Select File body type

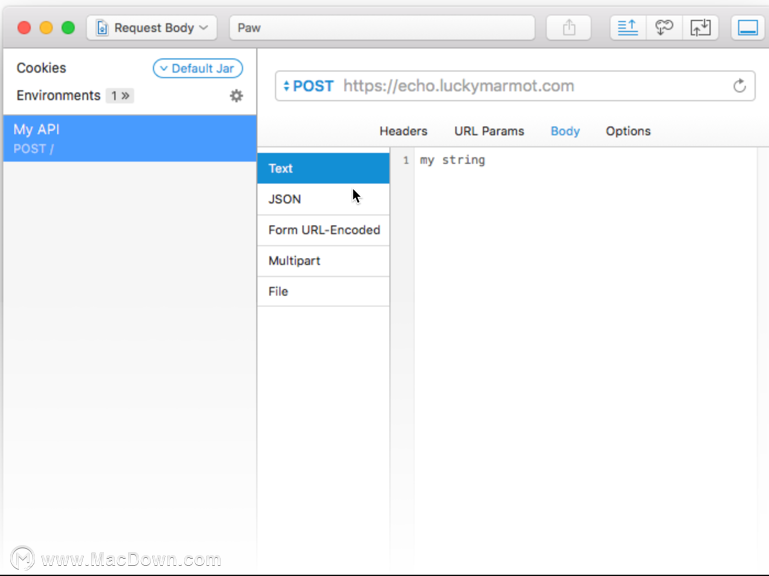click(323, 291)
